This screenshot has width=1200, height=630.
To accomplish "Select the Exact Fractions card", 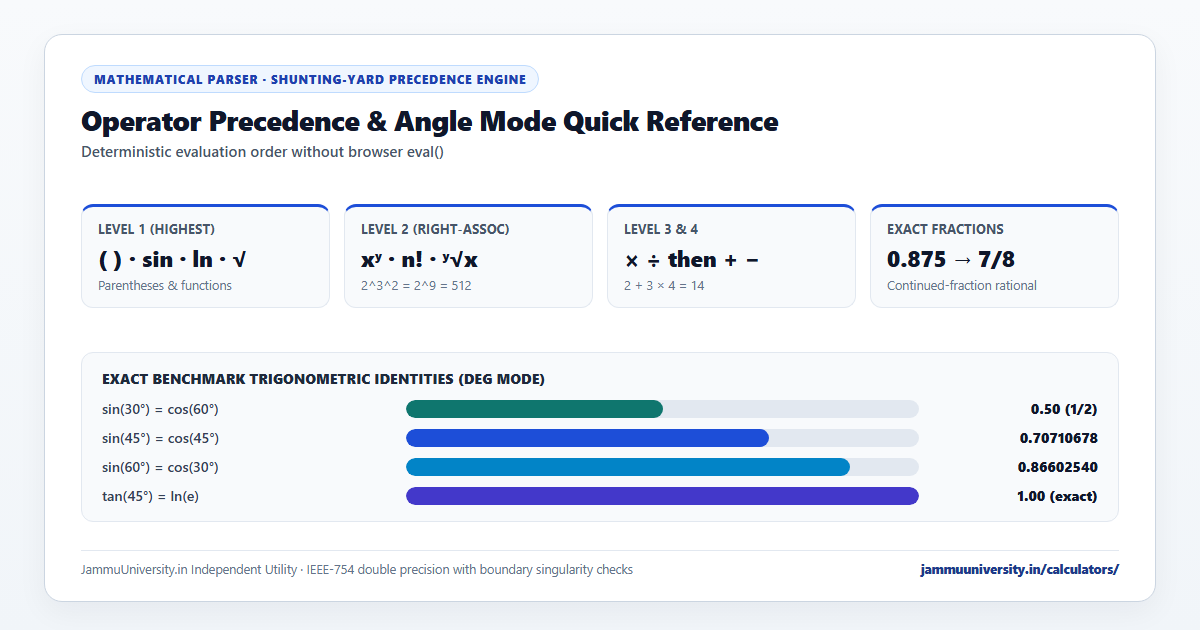I will tap(994, 256).
